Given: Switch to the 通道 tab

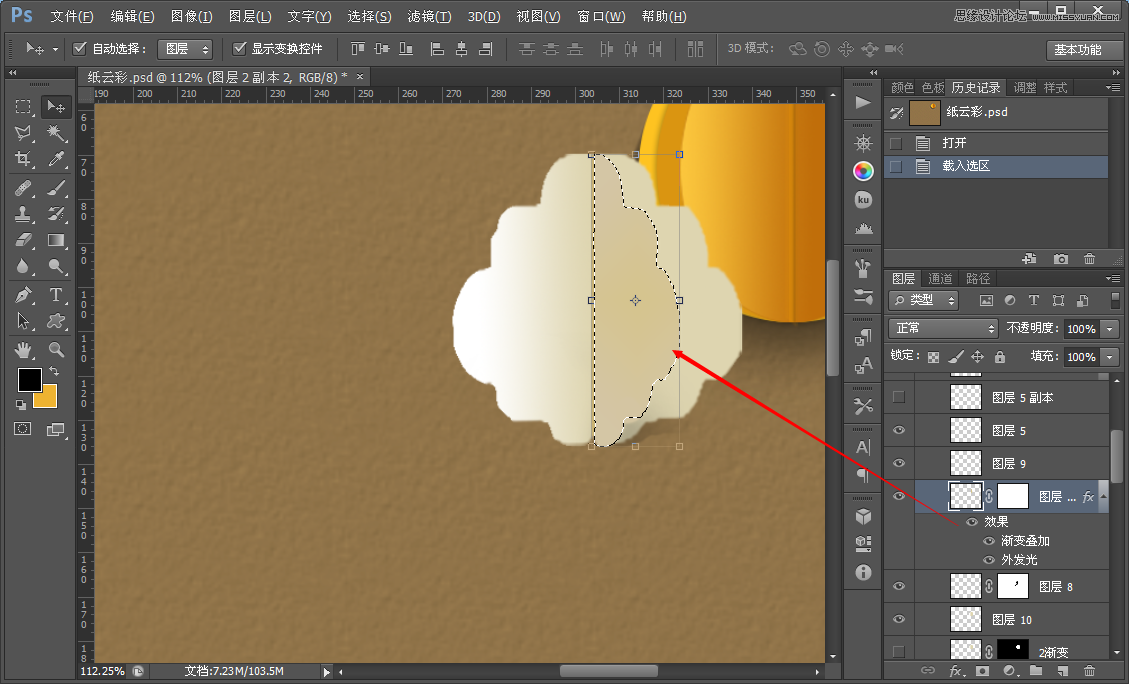Looking at the screenshot, I should click(940, 279).
